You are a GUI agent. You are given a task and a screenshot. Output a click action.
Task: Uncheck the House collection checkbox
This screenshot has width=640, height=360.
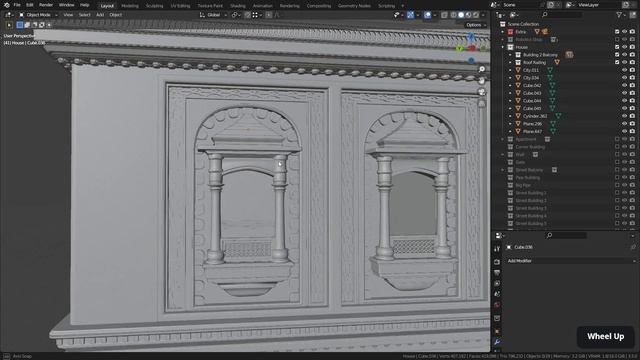pos(617,47)
